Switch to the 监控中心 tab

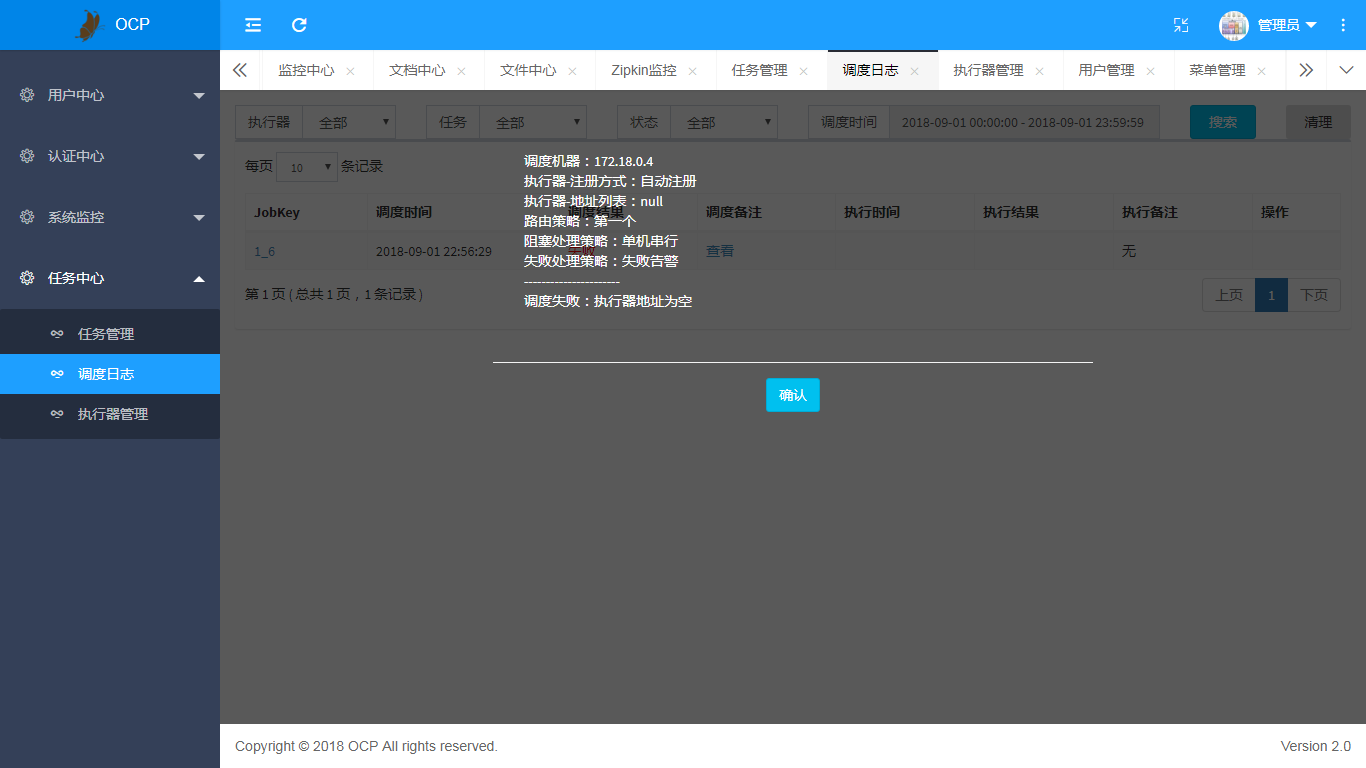[306, 70]
